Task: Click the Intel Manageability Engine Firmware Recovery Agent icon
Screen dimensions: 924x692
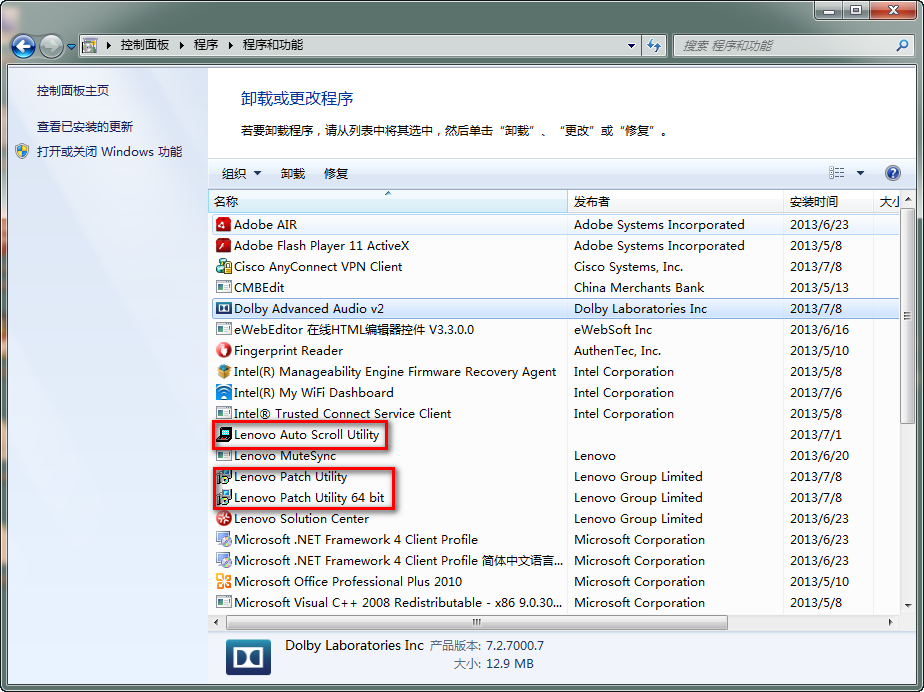Action: coord(223,371)
